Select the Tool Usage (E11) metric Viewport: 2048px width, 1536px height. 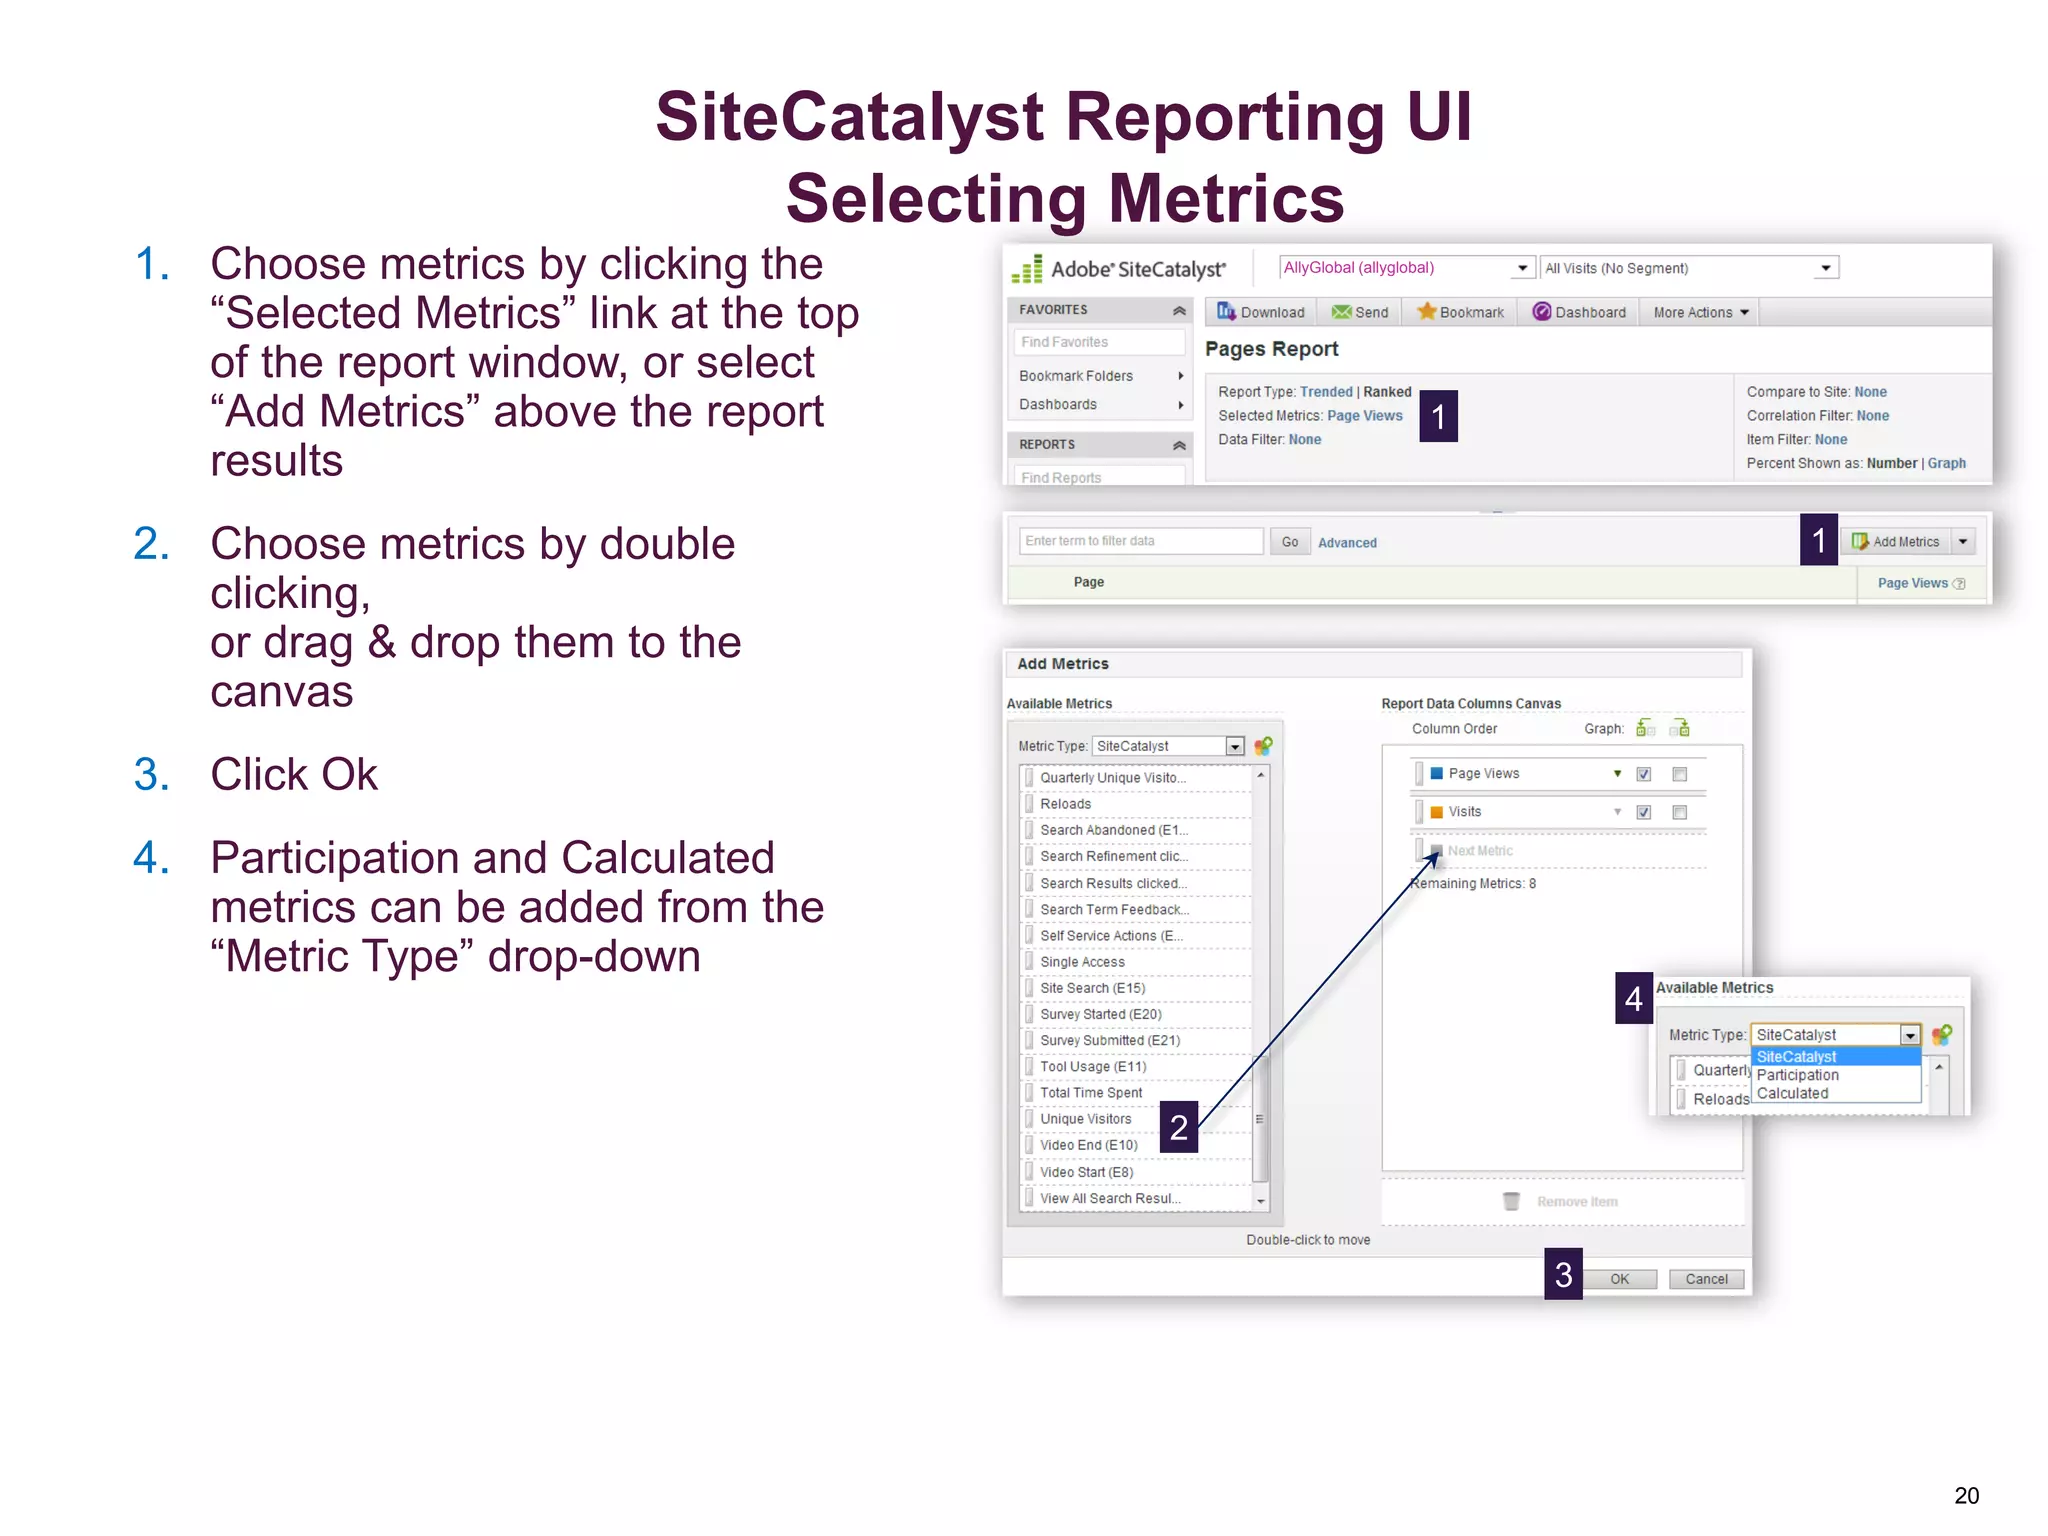click(1136, 1067)
